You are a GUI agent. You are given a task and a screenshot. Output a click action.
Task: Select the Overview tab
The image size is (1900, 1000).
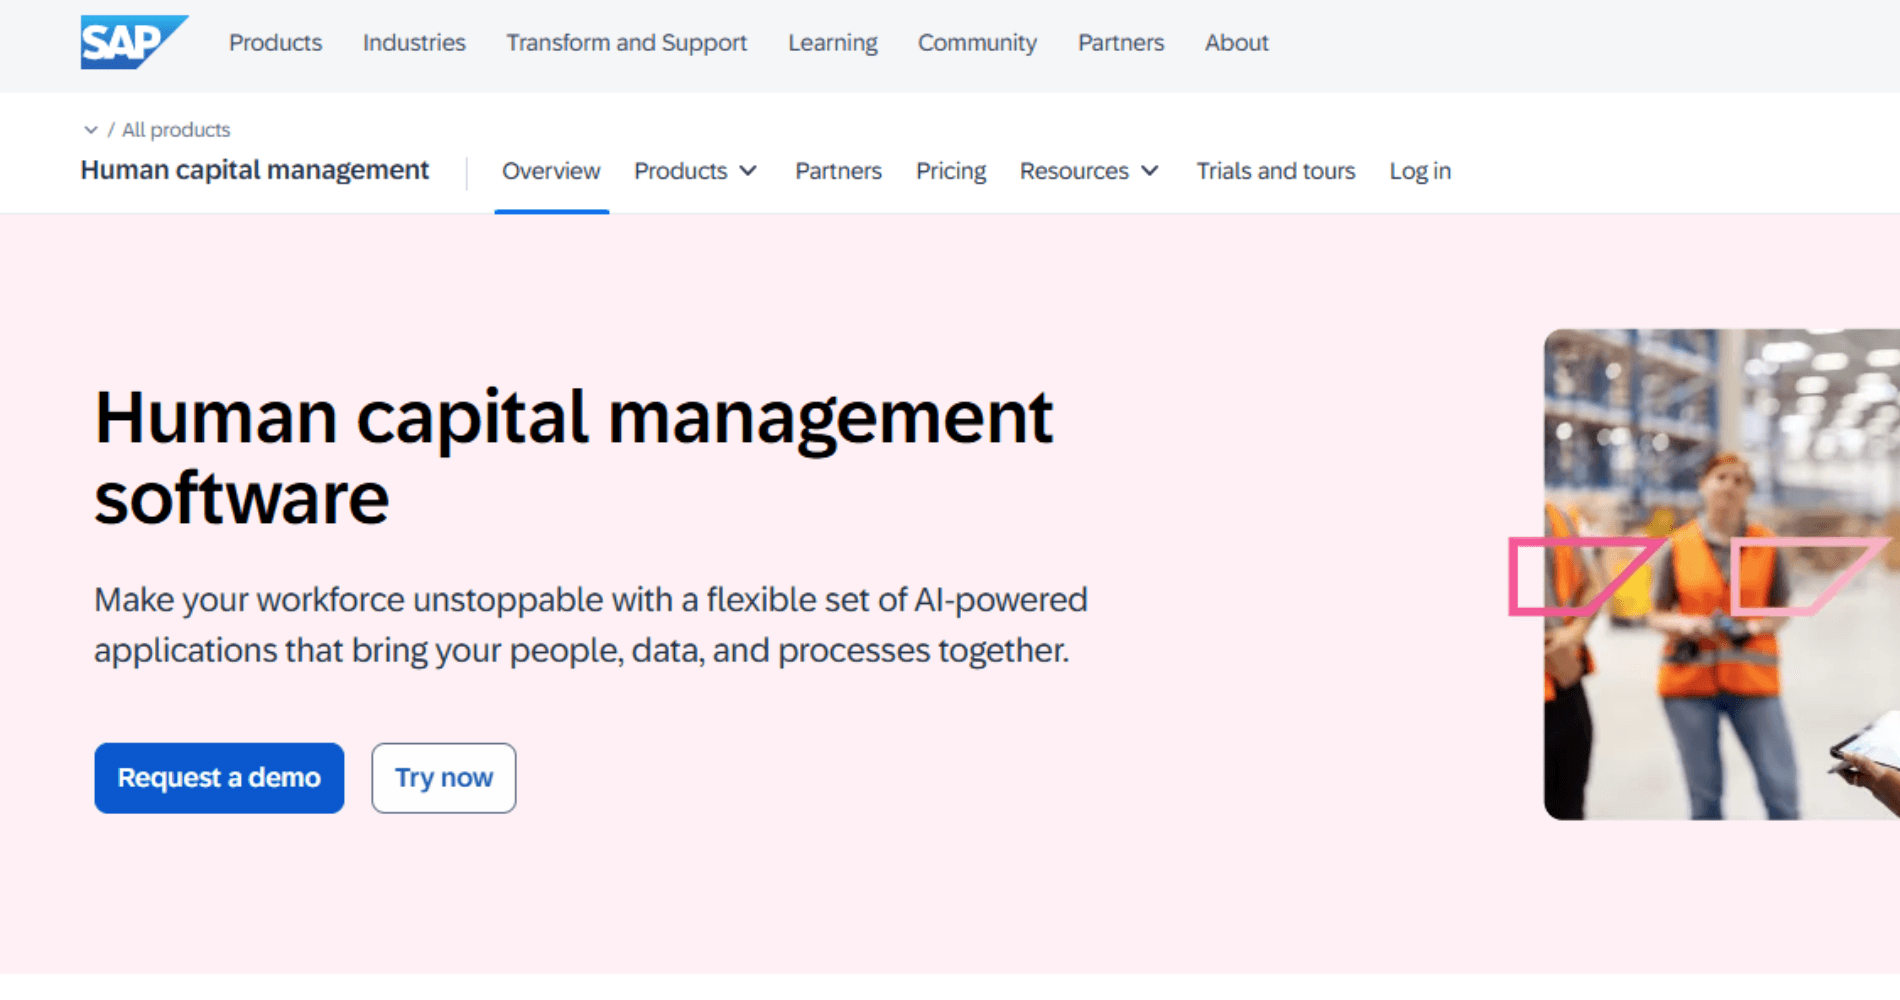click(551, 171)
